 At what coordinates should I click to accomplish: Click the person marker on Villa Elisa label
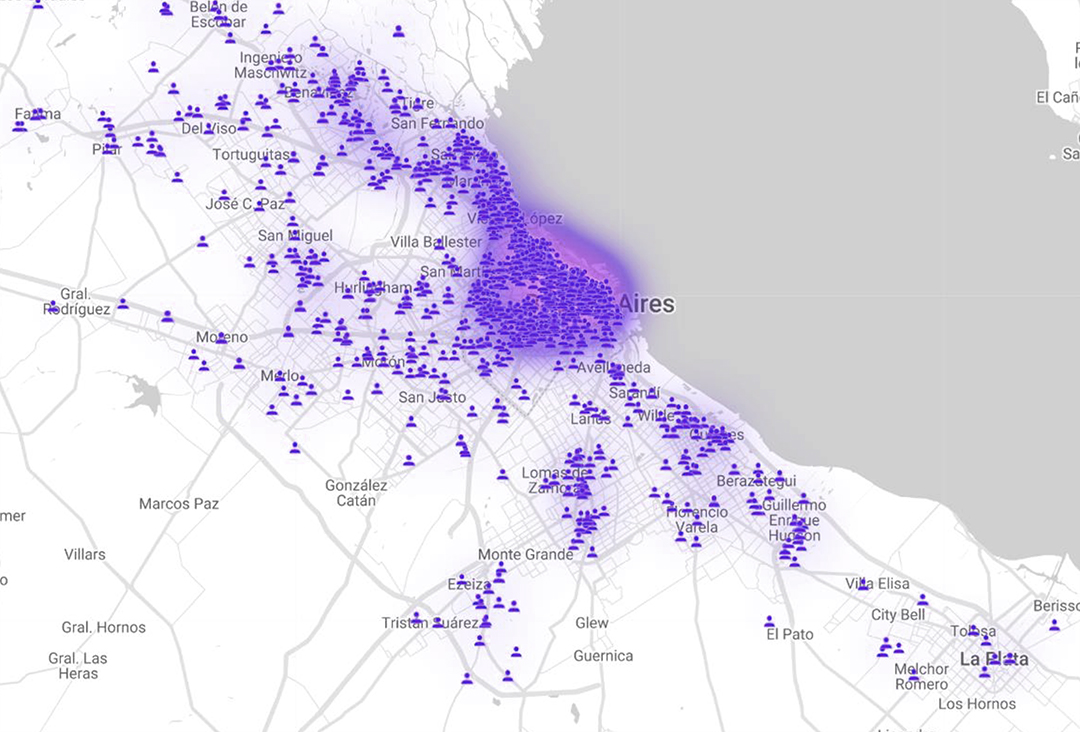863,584
